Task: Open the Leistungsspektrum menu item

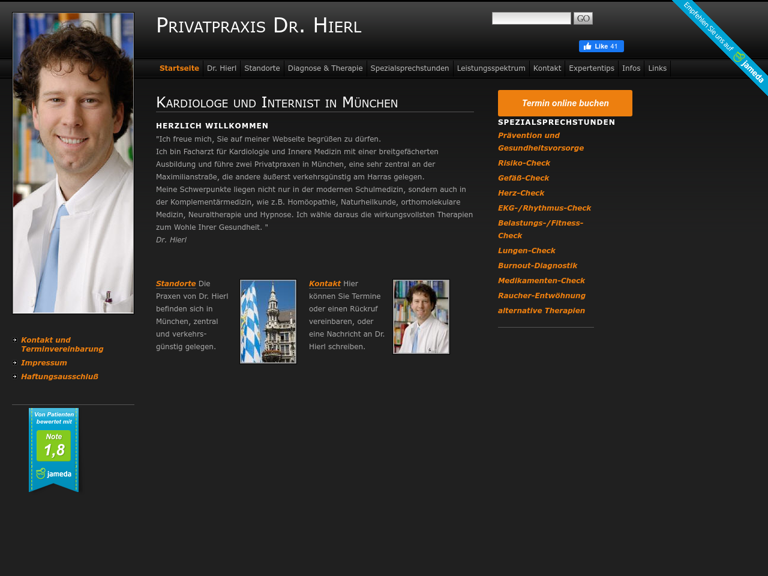Action: pyautogui.click(x=491, y=68)
